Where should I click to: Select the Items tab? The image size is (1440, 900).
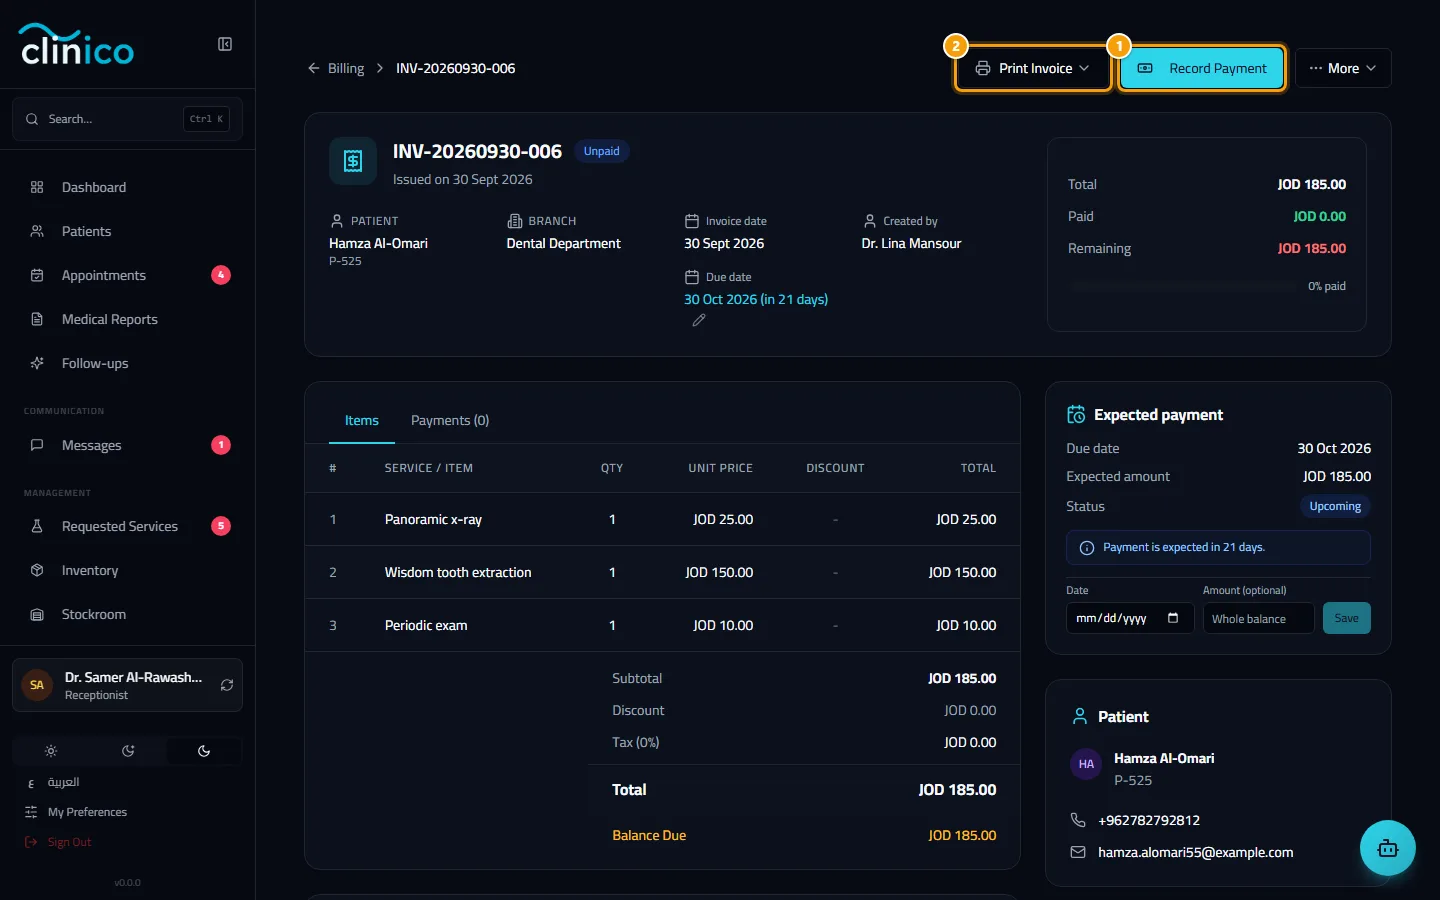coord(362,420)
